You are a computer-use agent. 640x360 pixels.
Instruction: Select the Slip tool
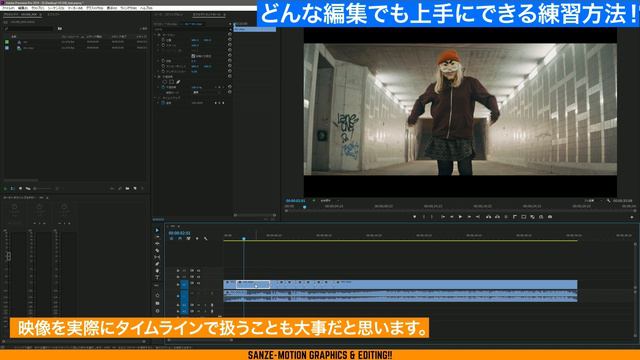(157, 257)
